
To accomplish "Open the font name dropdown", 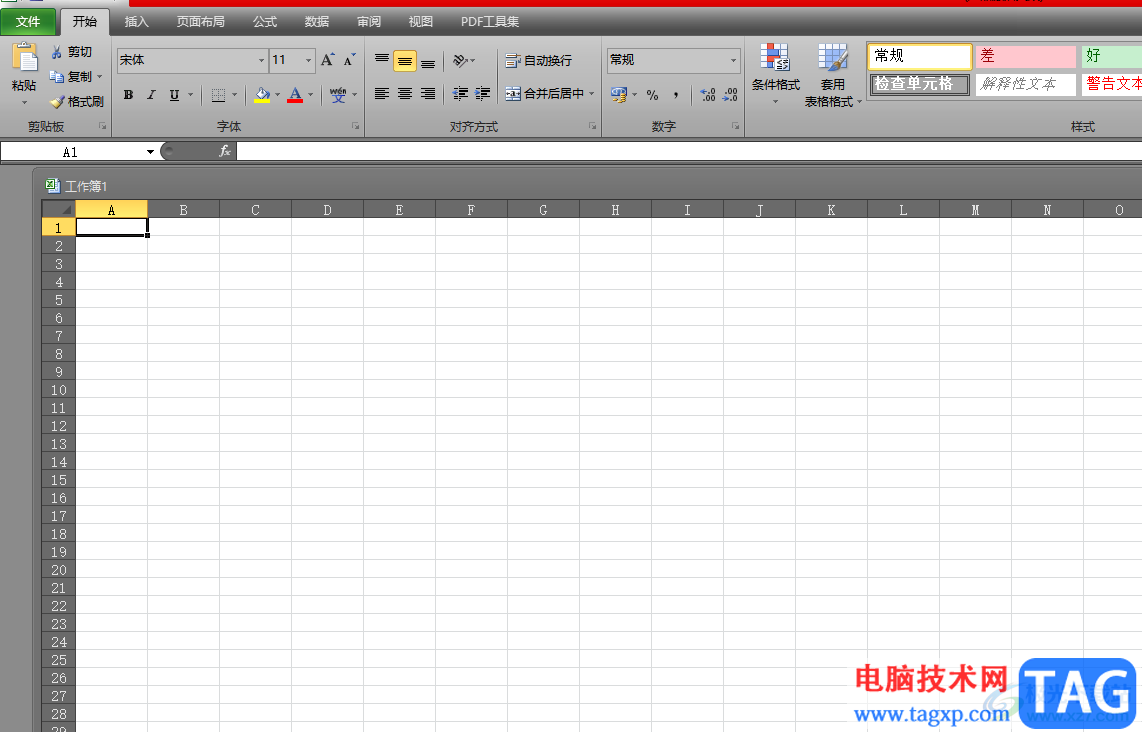I will pyautogui.click(x=261, y=60).
